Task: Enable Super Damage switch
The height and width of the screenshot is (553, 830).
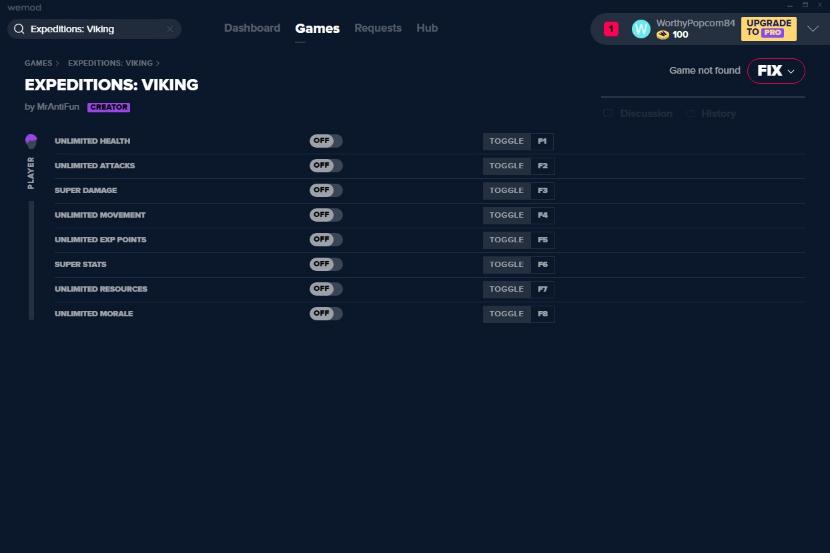Action: [326, 190]
